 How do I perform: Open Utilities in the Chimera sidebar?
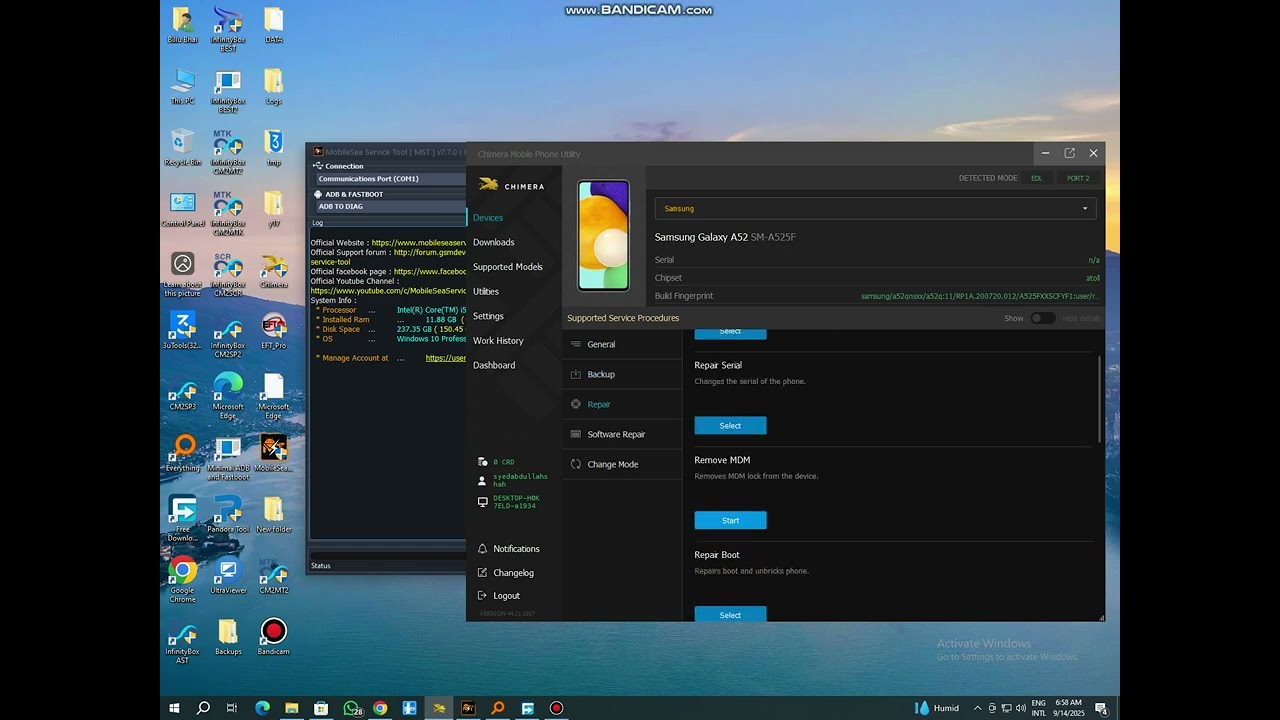[486, 292]
